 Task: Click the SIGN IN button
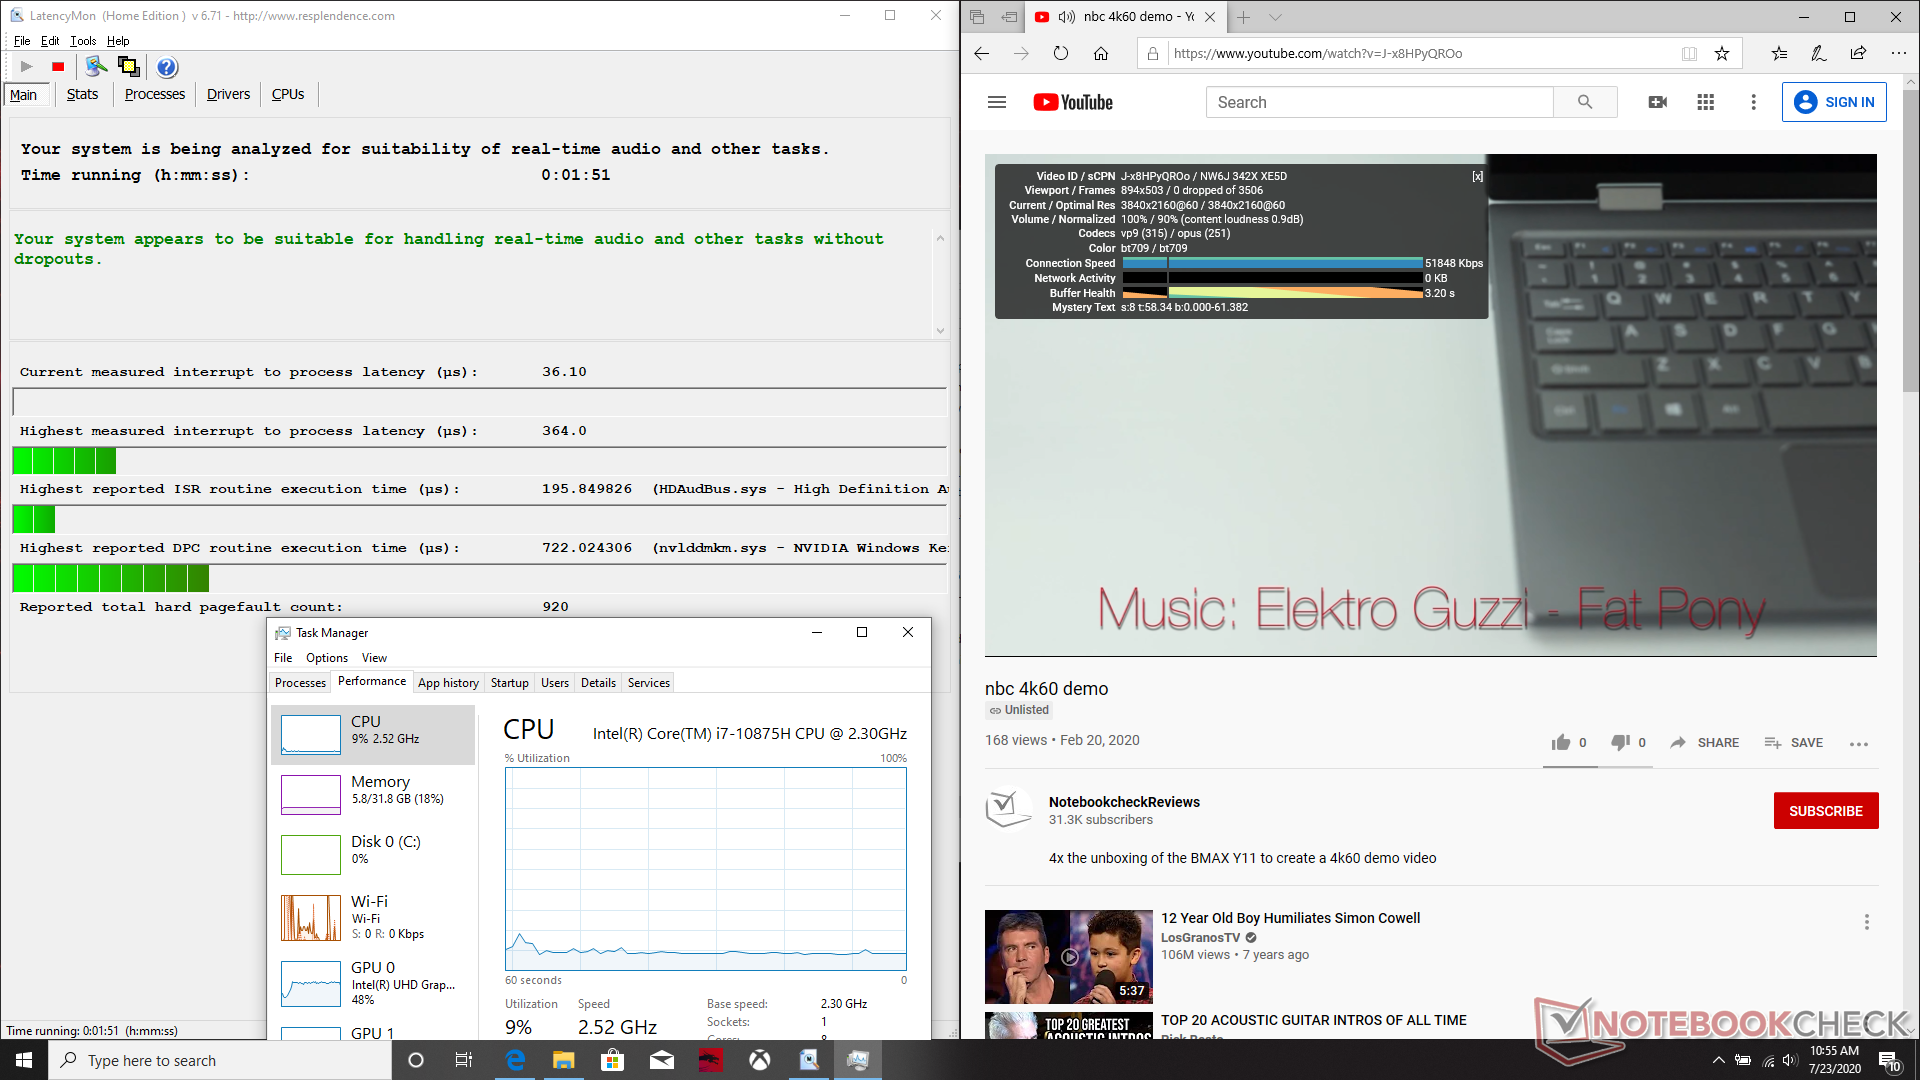tap(1834, 102)
